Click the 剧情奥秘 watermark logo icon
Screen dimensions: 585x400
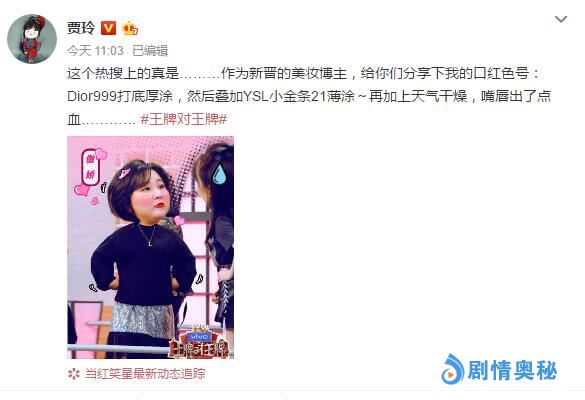(453, 369)
